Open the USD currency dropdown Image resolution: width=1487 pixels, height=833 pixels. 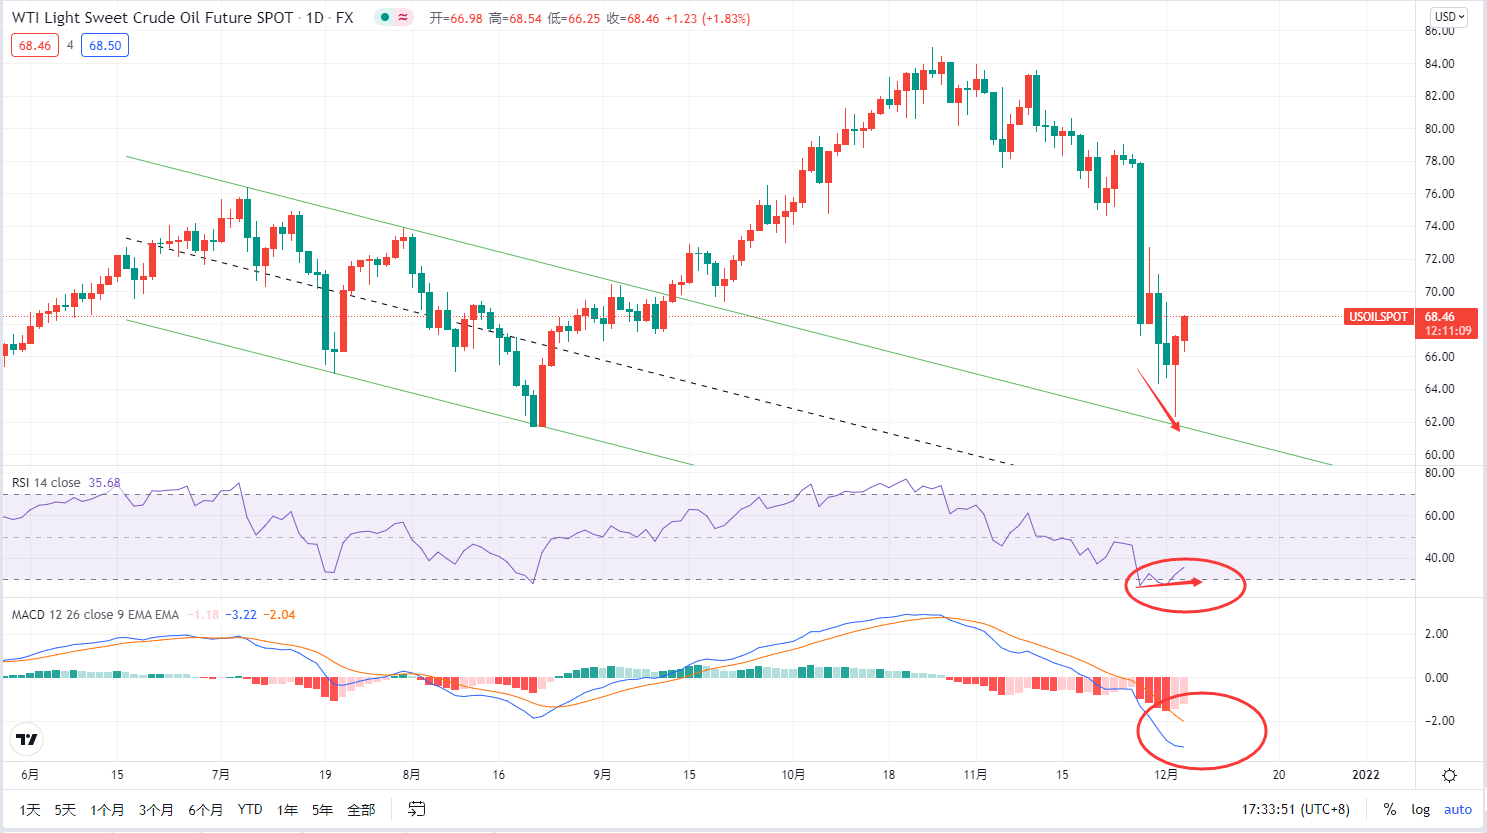click(1449, 17)
